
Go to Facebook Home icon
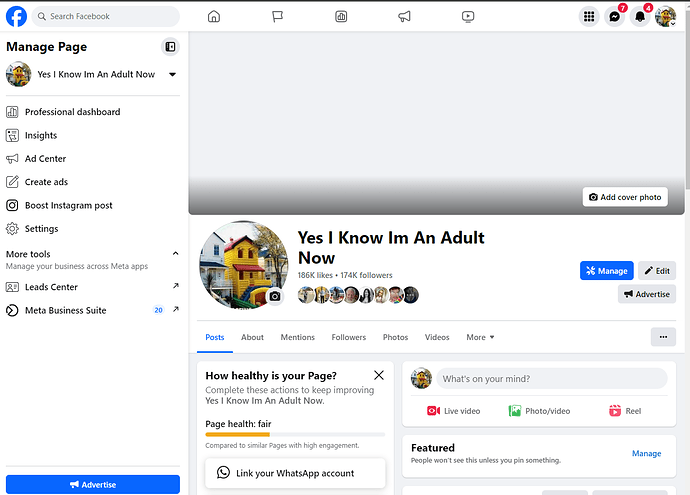tap(213, 16)
